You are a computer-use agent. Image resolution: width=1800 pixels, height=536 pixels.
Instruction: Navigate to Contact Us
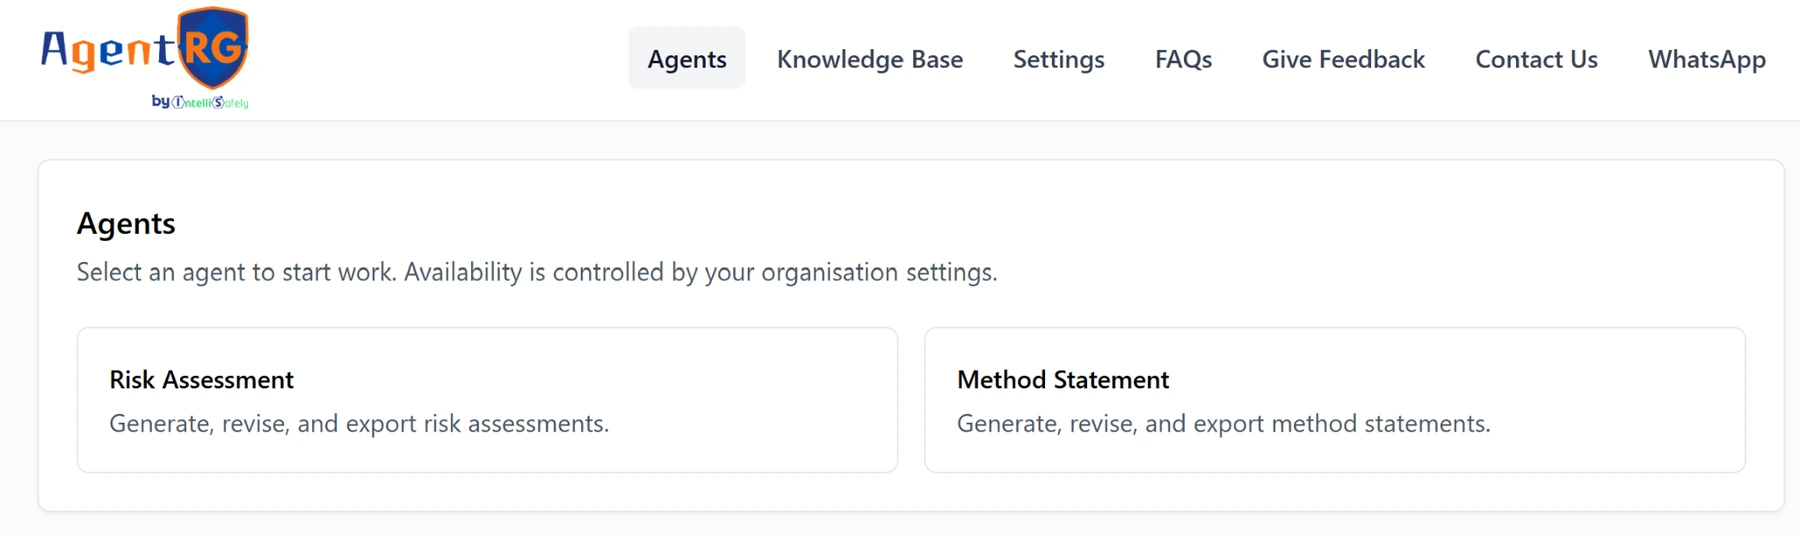(x=1536, y=59)
